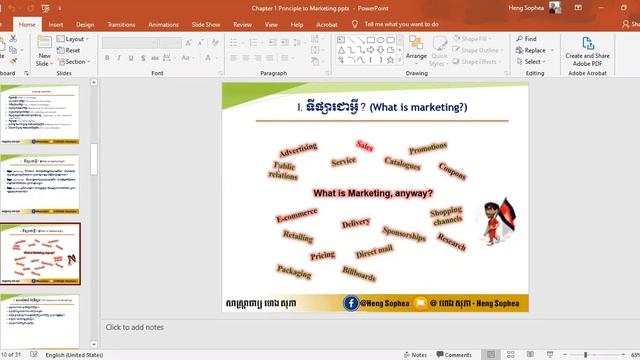Open Slide Sorter view in status bar
The image size is (640, 360).
[x=510, y=354]
